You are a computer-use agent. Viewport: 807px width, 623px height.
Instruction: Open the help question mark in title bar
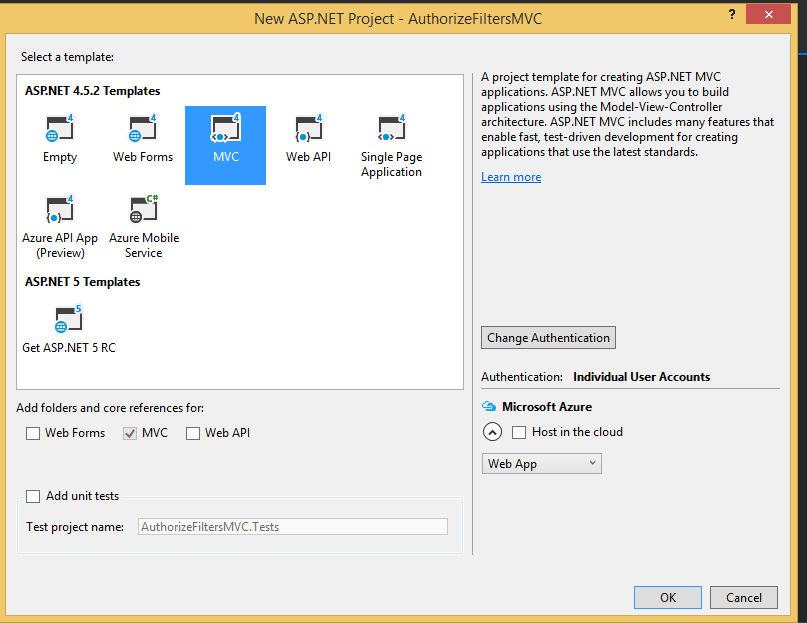[732, 14]
